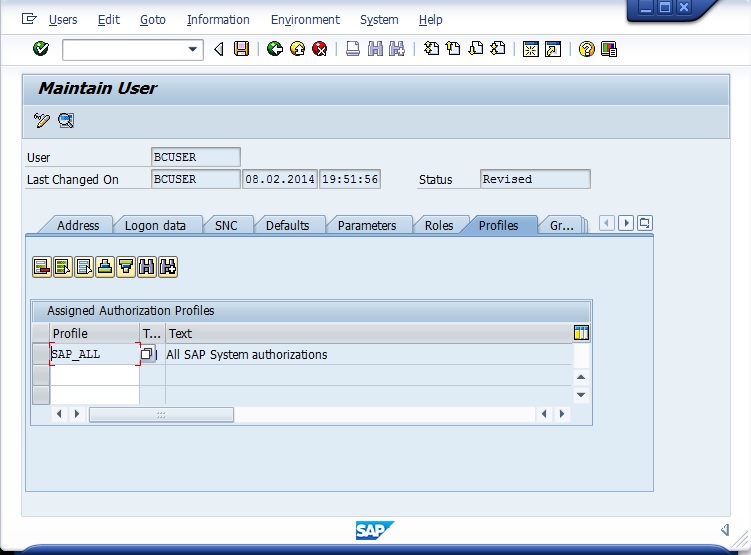Click the Delete Row icon above table
The image size is (751, 555).
[x=42, y=266]
